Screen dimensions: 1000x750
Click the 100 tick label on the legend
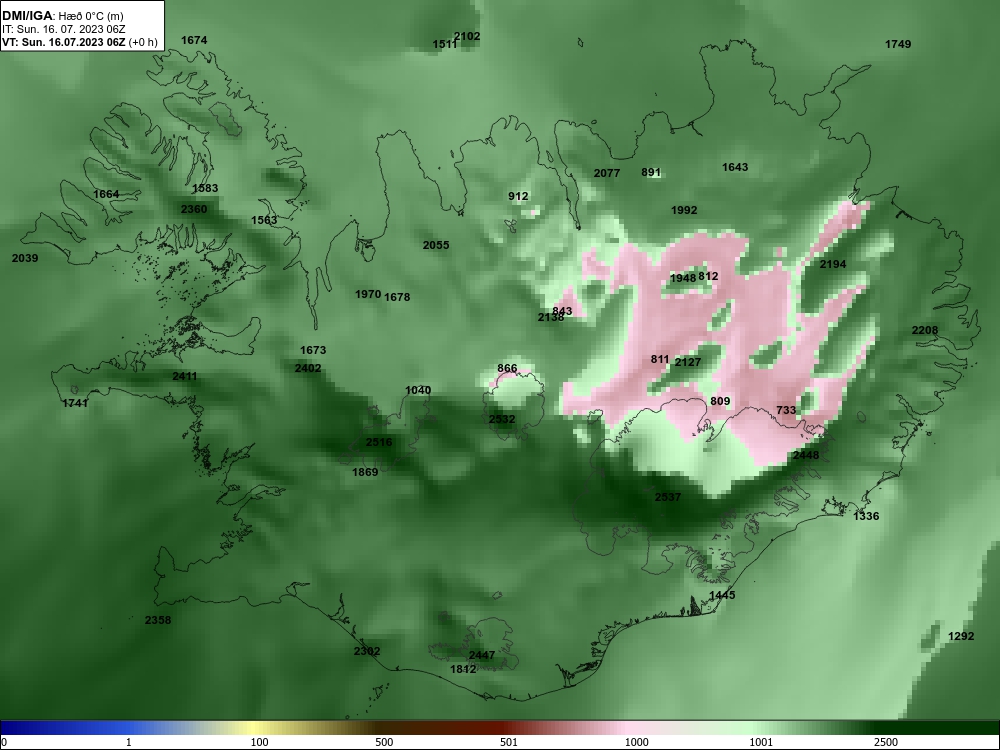click(259, 742)
